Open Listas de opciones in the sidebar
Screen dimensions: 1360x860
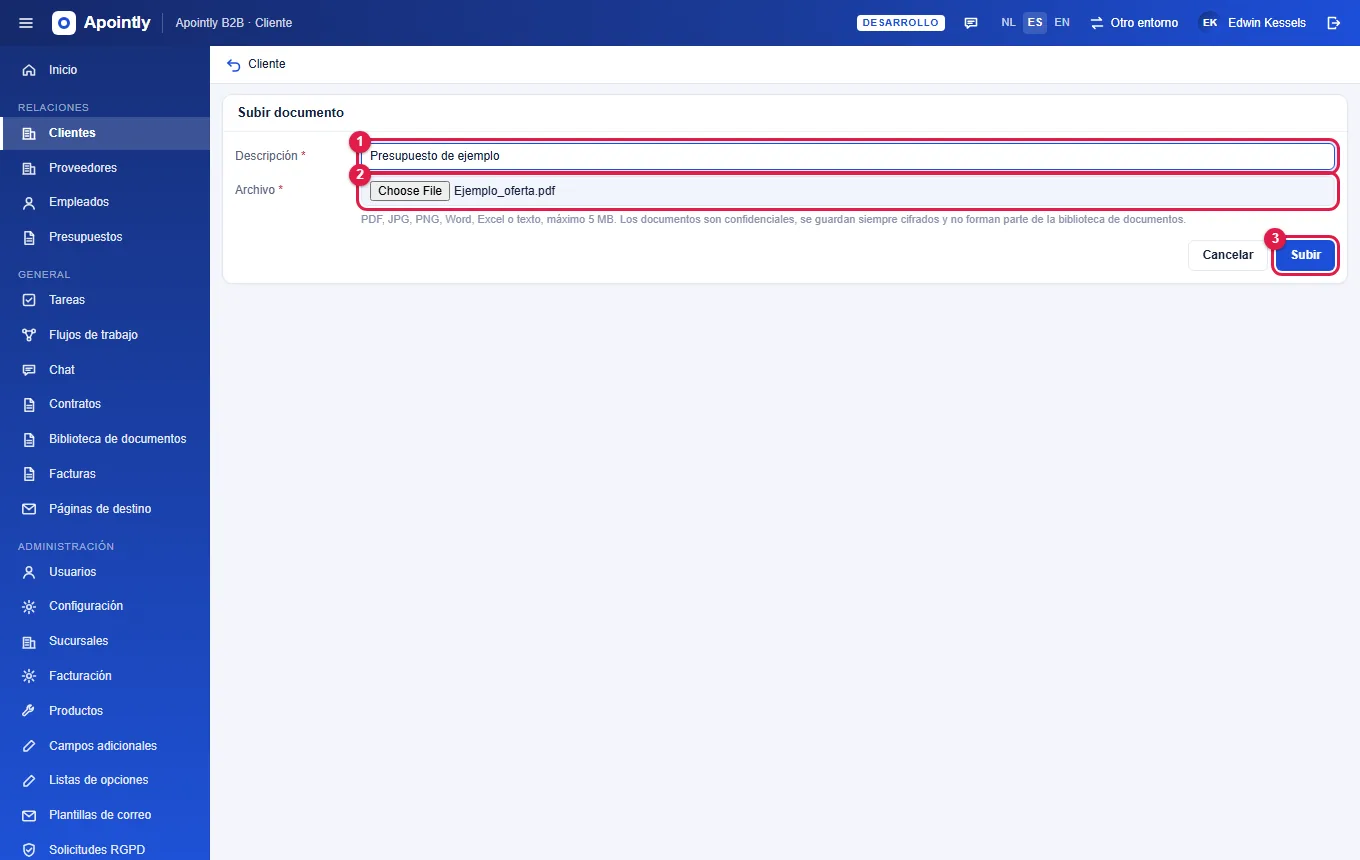(105, 780)
